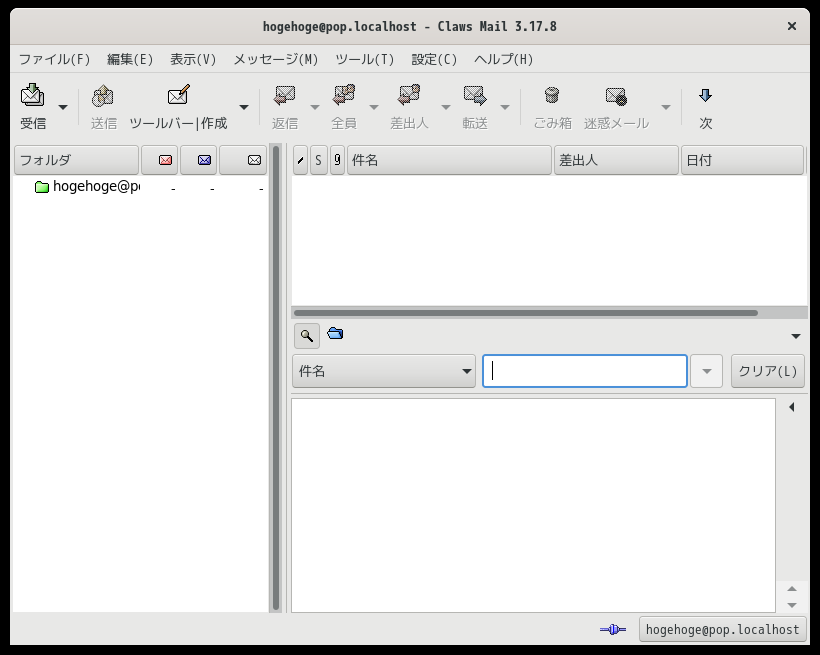Screen dimensions: 820x655
Task: Sort messages by the 件名 column header
Action: point(449,160)
